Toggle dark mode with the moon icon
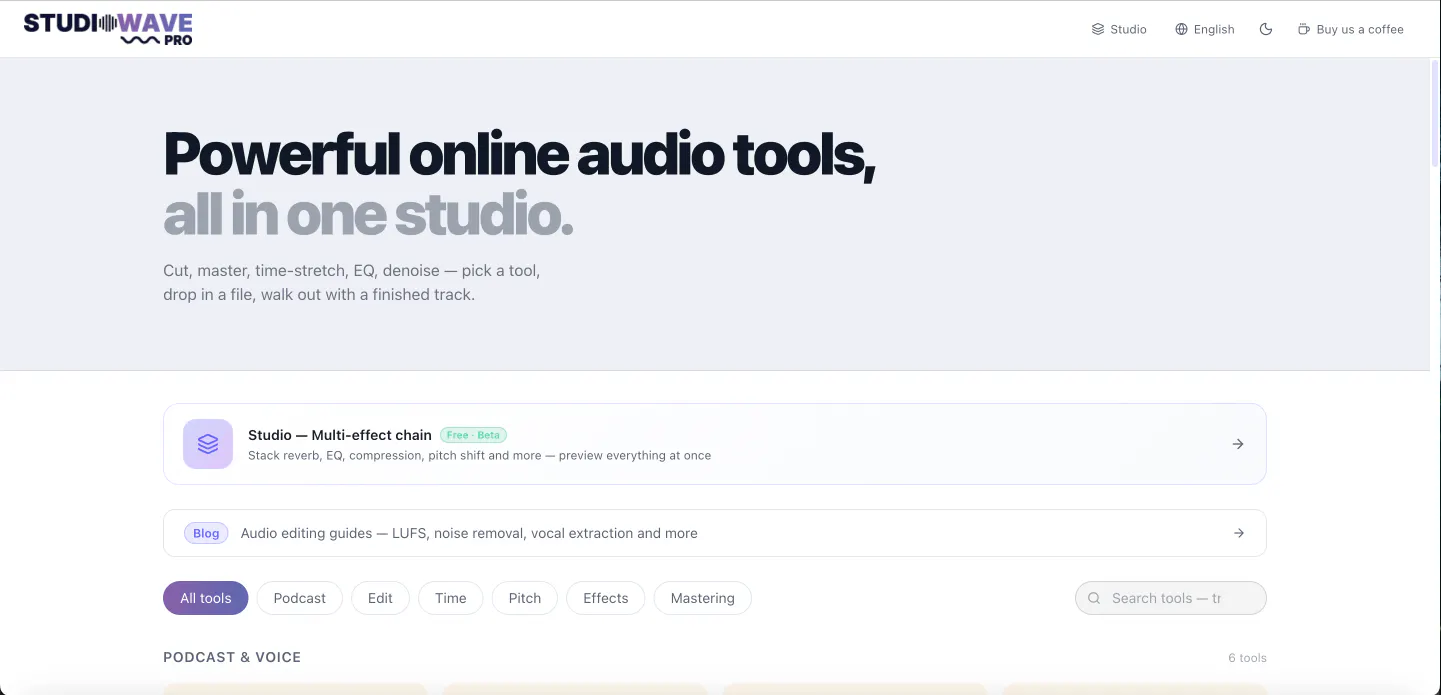Viewport: 1441px width, 695px height. [x=1266, y=30]
